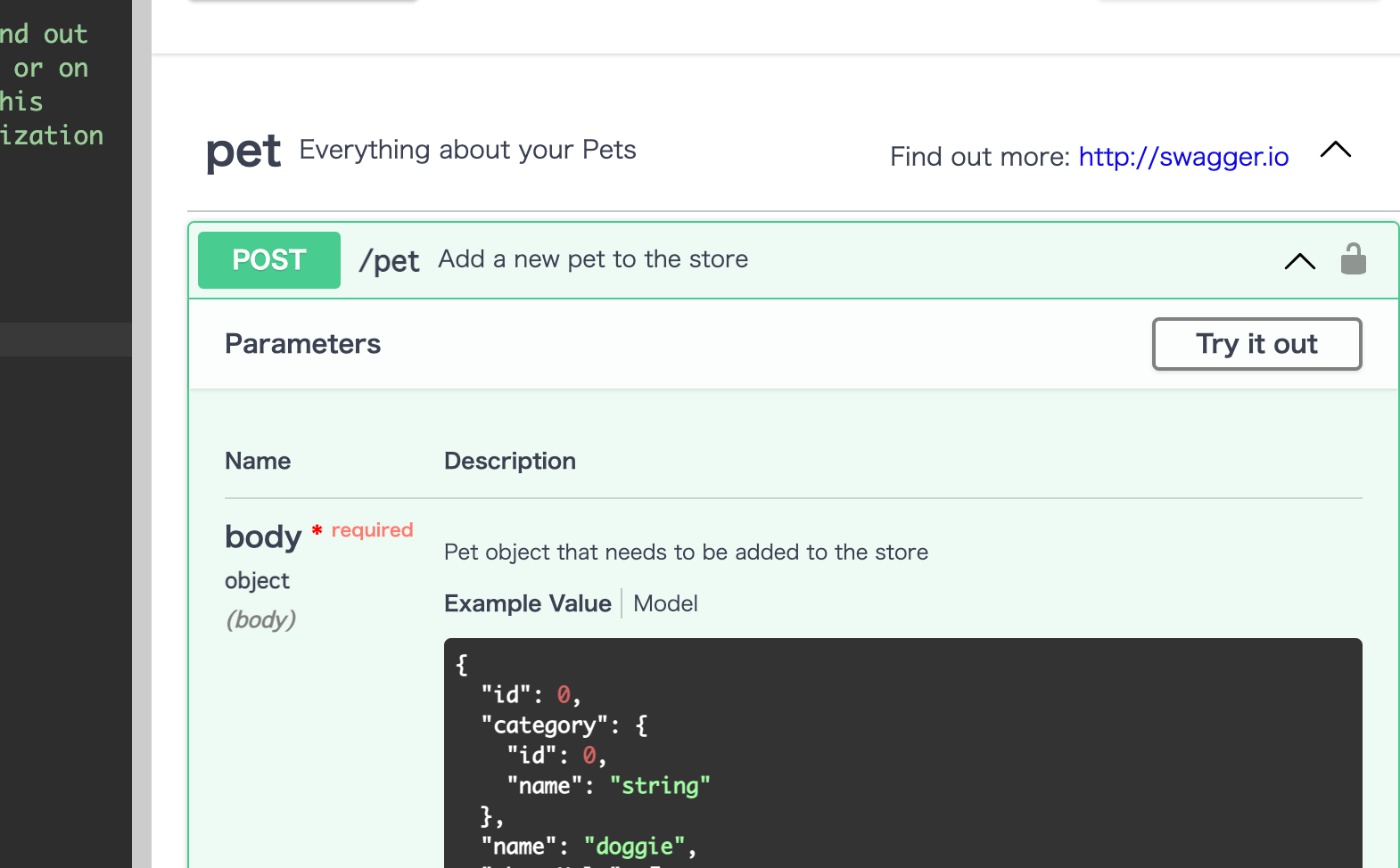The width and height of the screenshot is (1400, 868).
Task: Open the http://swagger.io link
Action: pos(1183,156)
